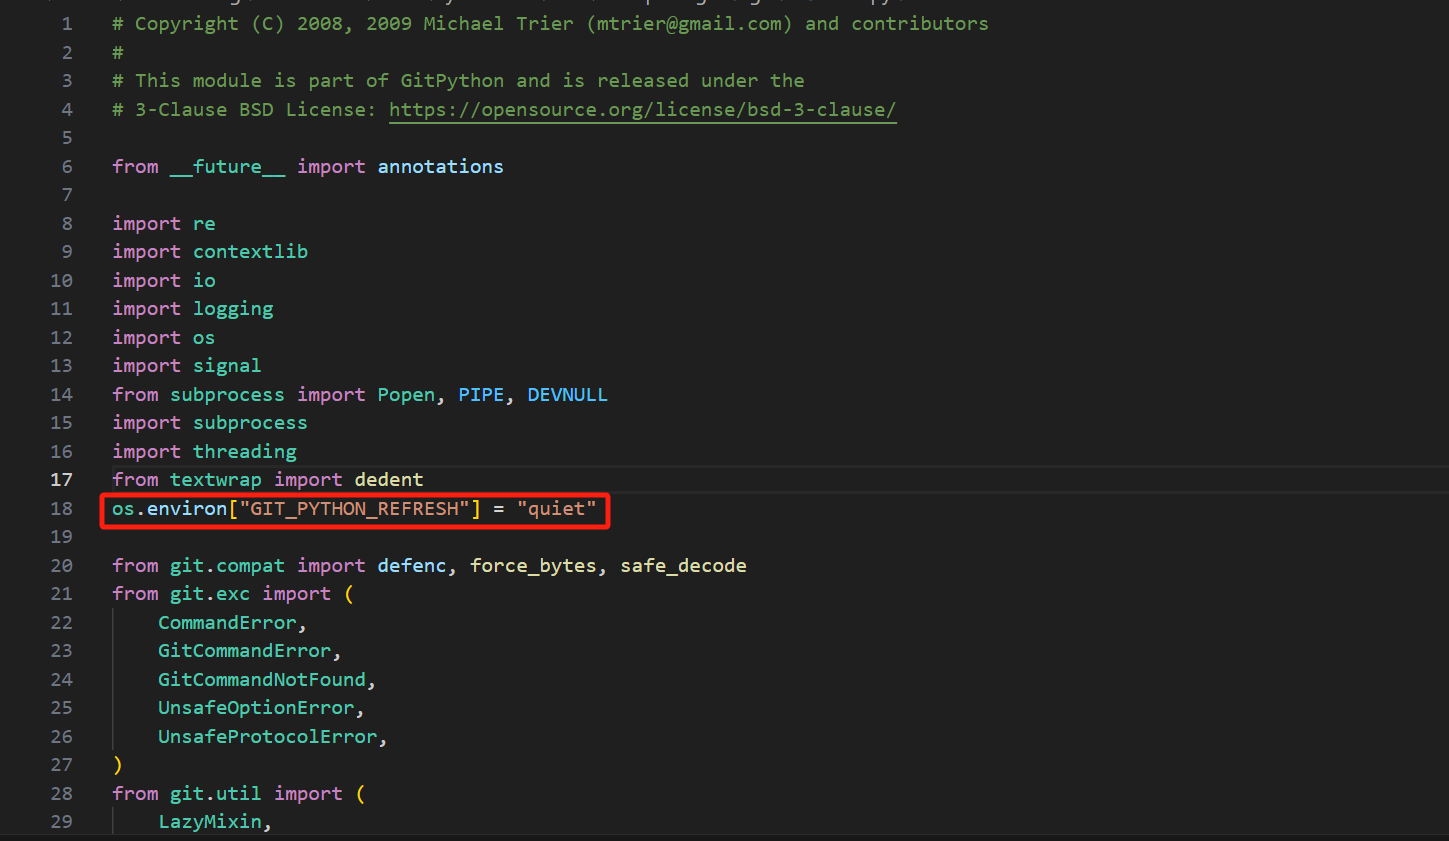Click the string "quiet" on line 18
This screenshot has height=841, width=1449.
(x=559, y=508)
